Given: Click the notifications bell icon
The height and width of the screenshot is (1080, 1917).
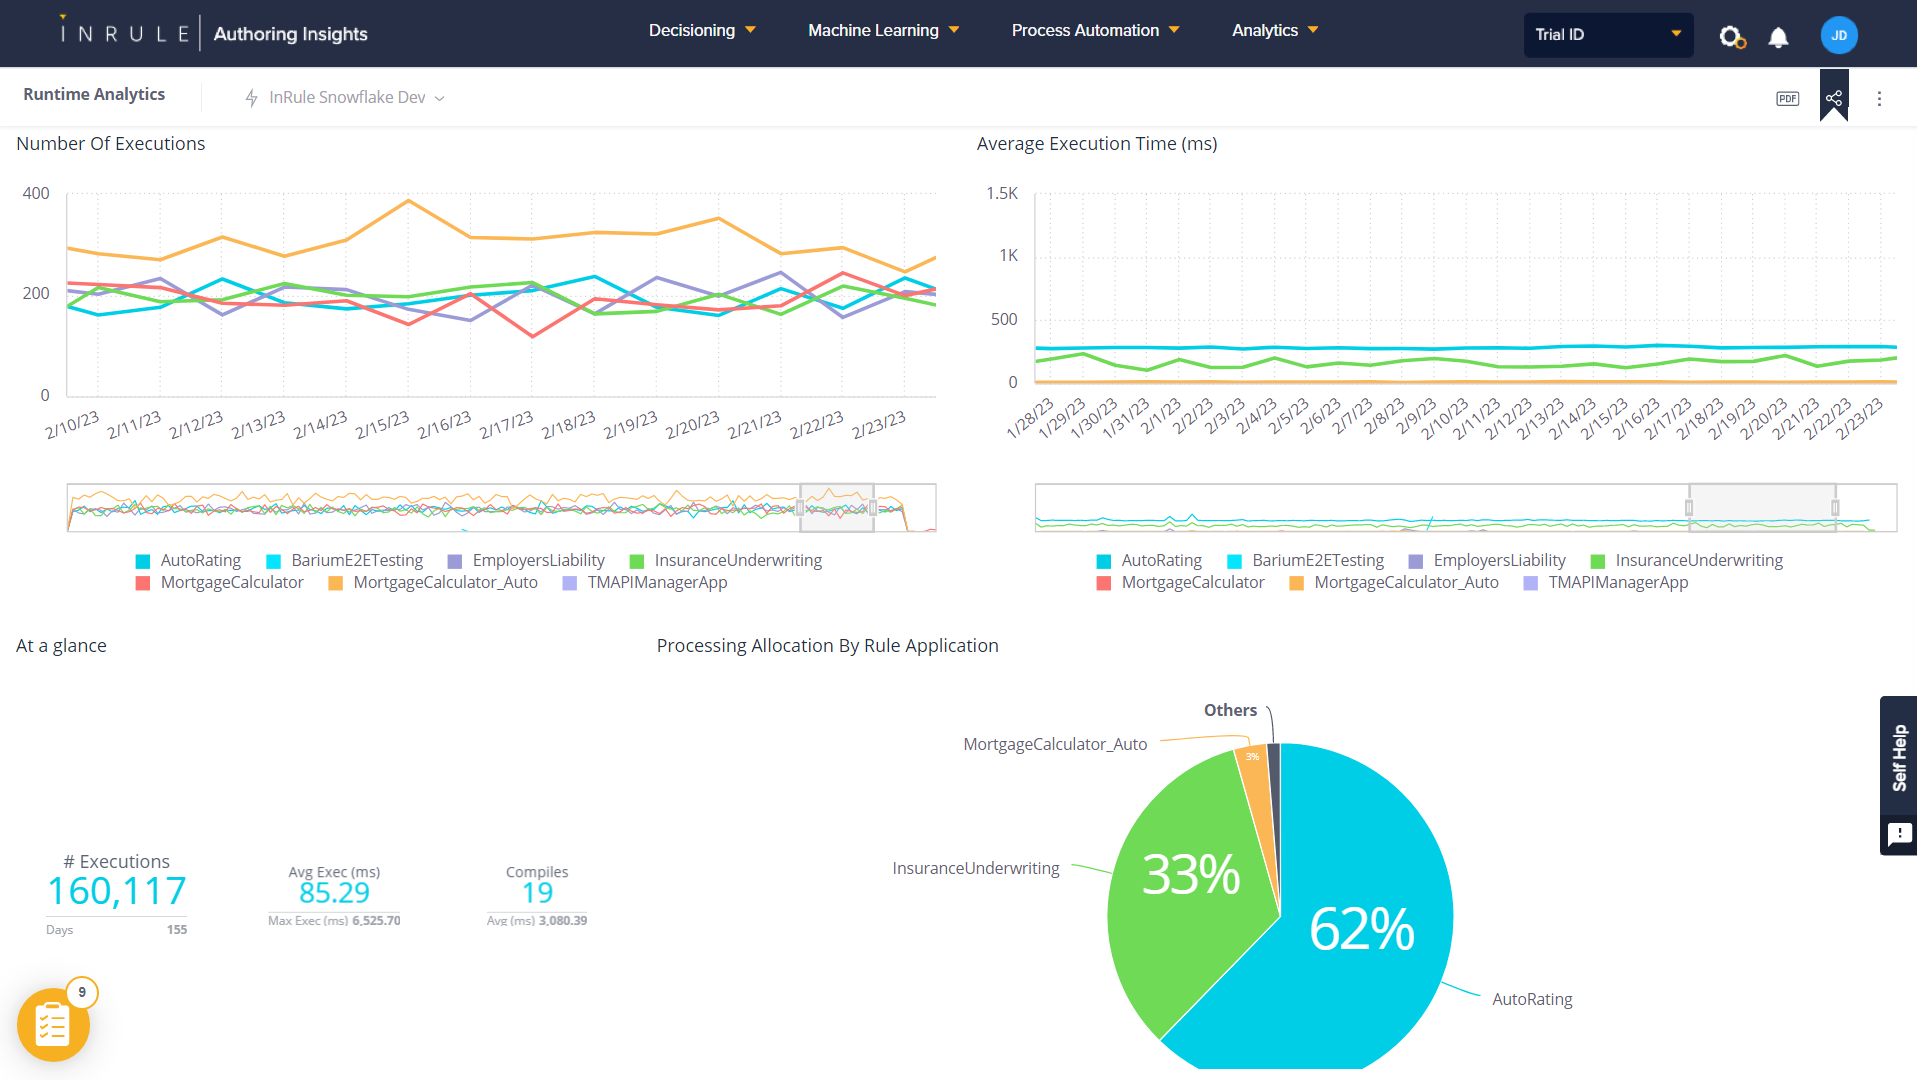Looking at the screenshot, I should [x=1779, y=36].
